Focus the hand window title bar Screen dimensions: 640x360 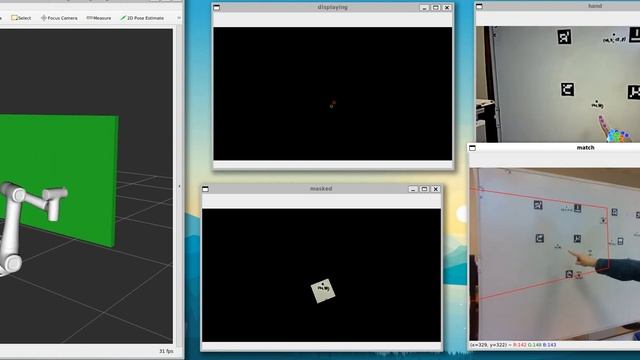point(595,6)
